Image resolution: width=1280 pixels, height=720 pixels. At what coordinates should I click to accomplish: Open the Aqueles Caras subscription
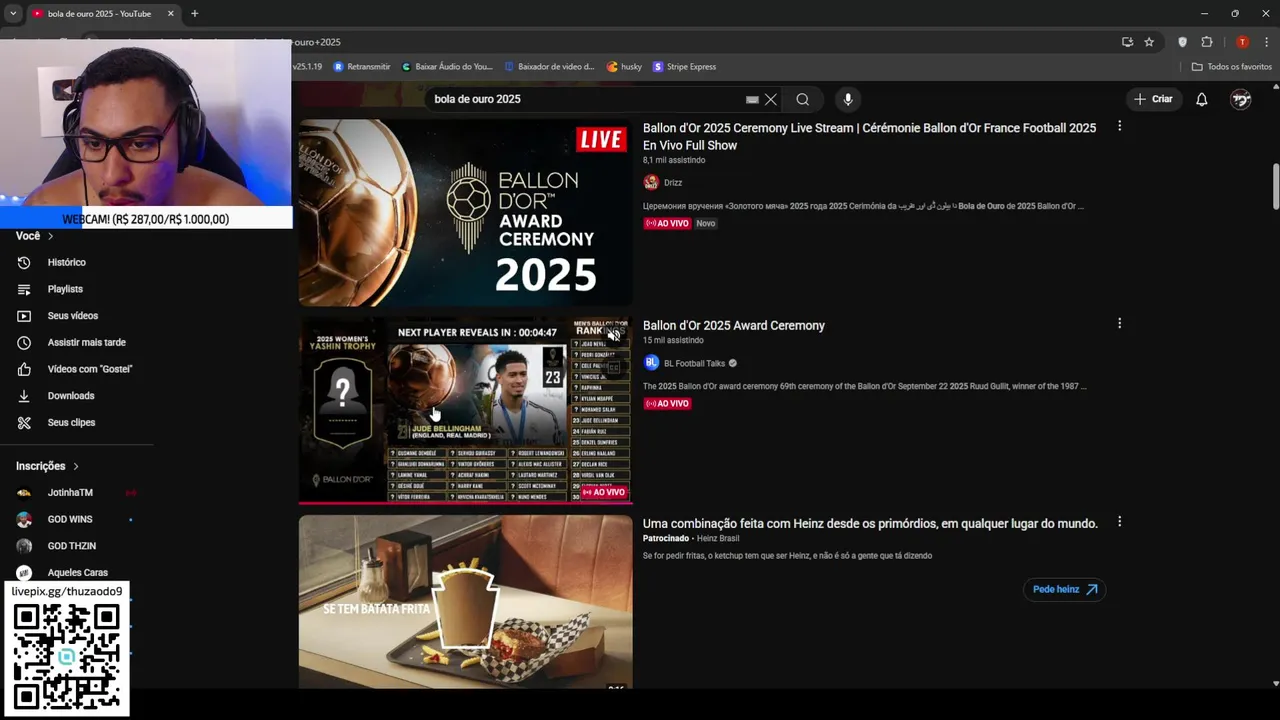(x=77, y=572)
